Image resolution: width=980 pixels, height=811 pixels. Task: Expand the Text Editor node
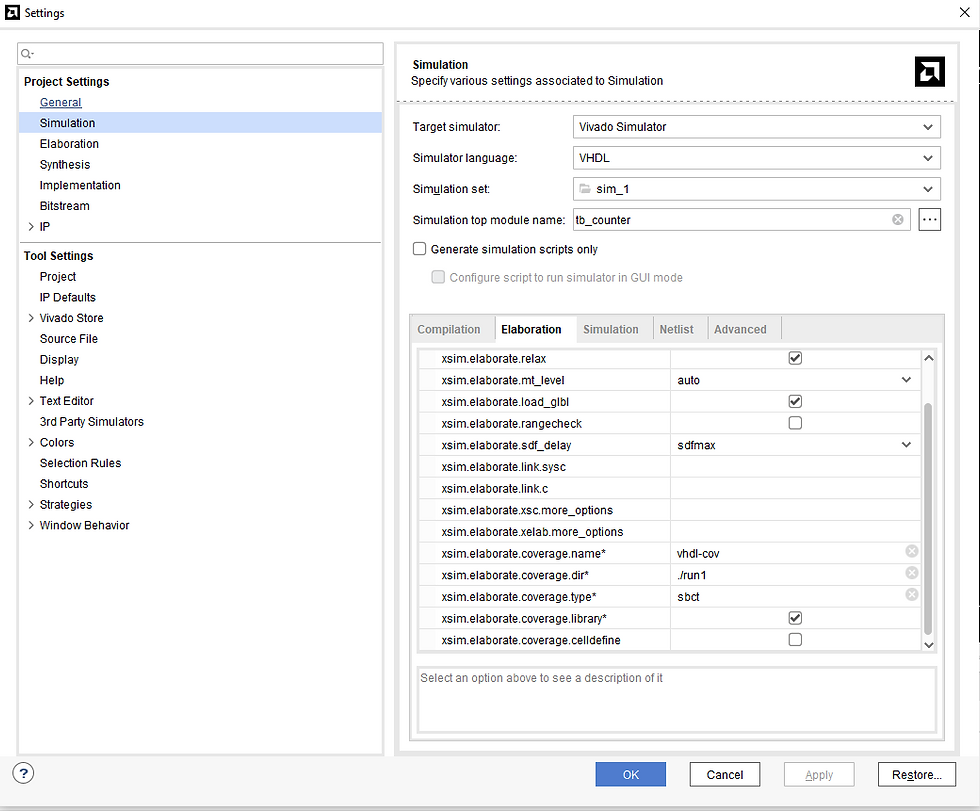(x=31, y=401)
